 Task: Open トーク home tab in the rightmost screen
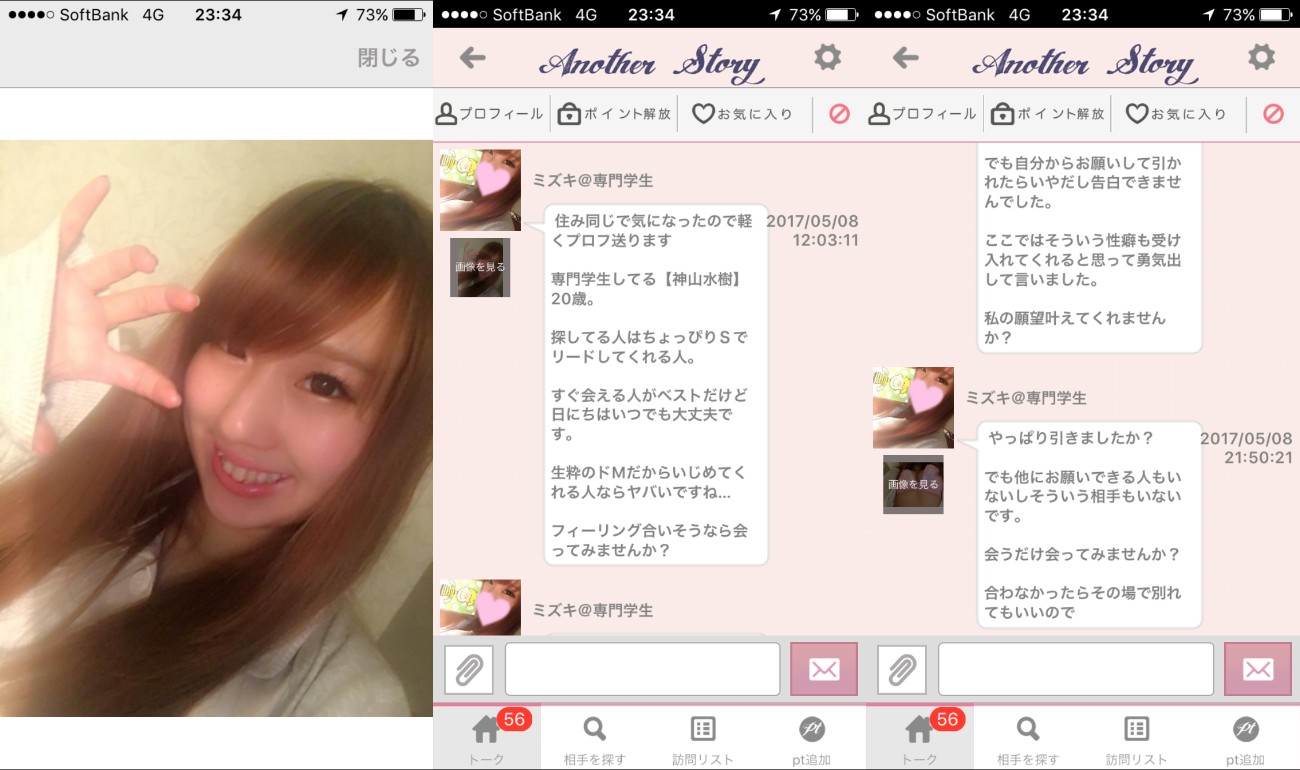[919, 738]
